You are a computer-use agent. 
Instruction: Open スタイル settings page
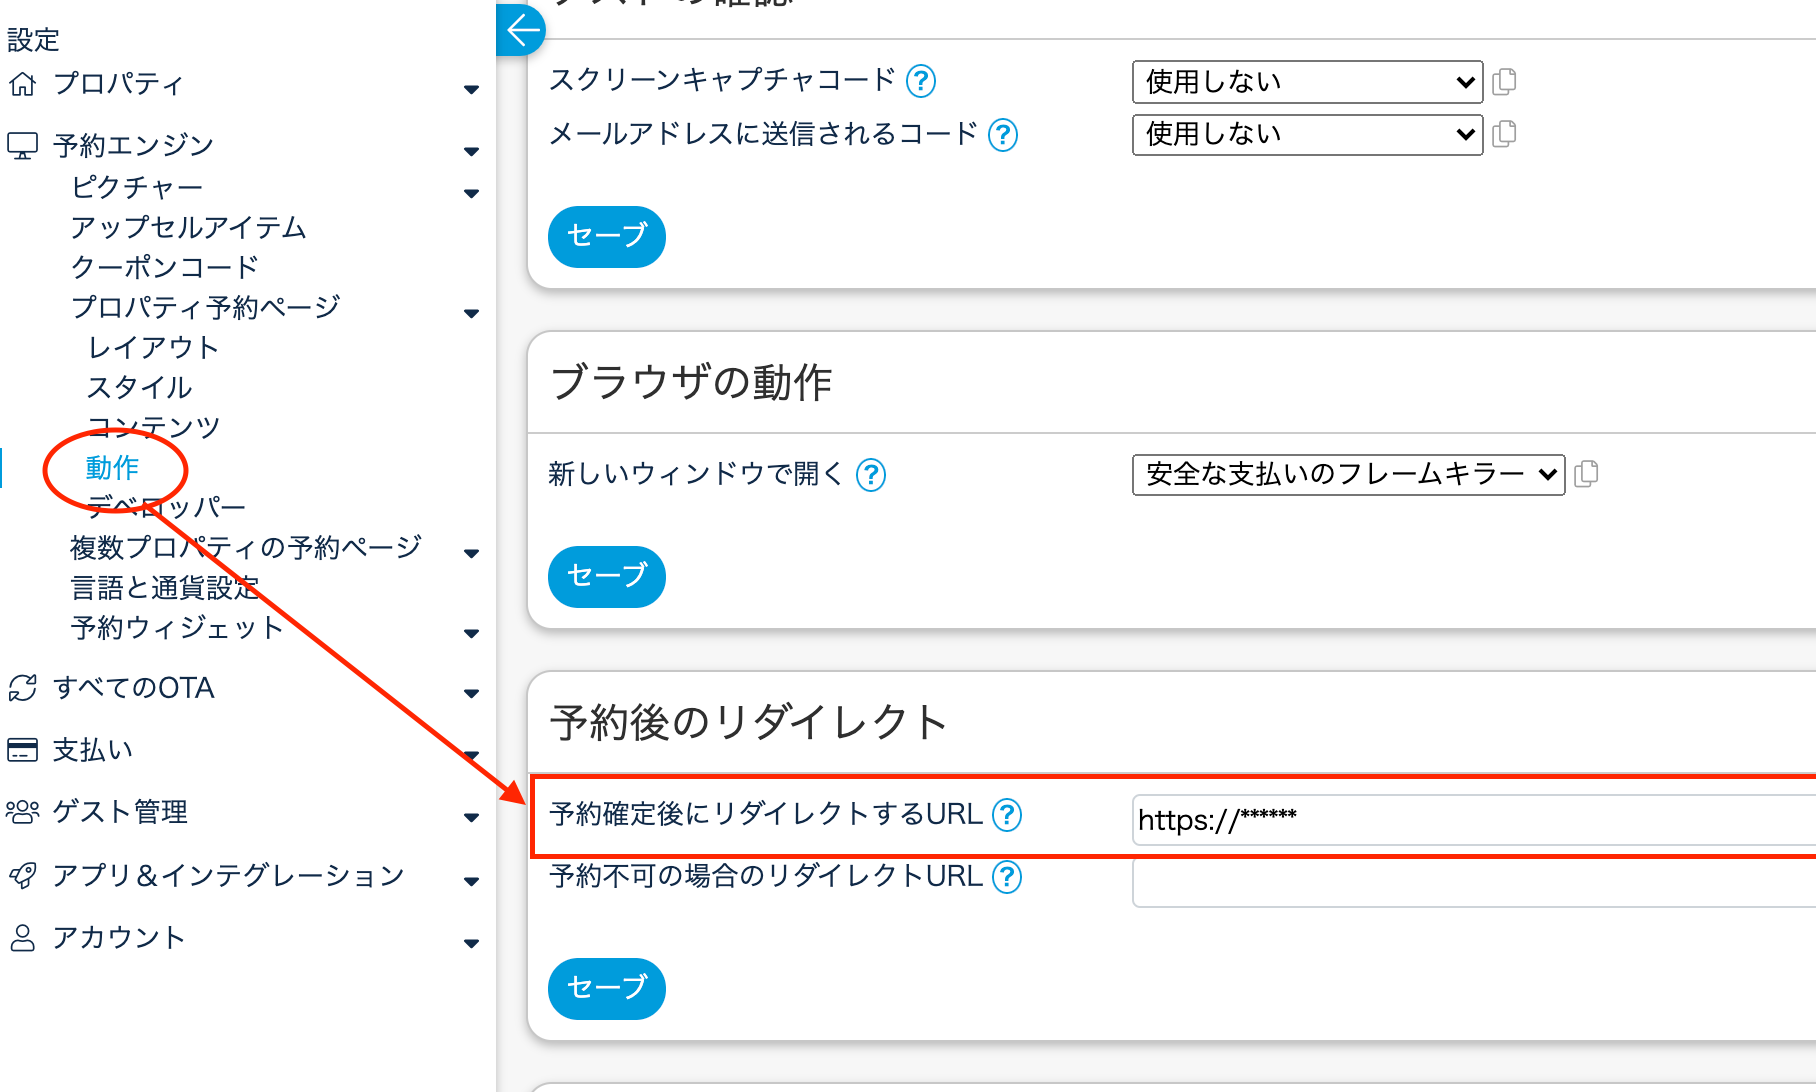[x=139, y=387]
